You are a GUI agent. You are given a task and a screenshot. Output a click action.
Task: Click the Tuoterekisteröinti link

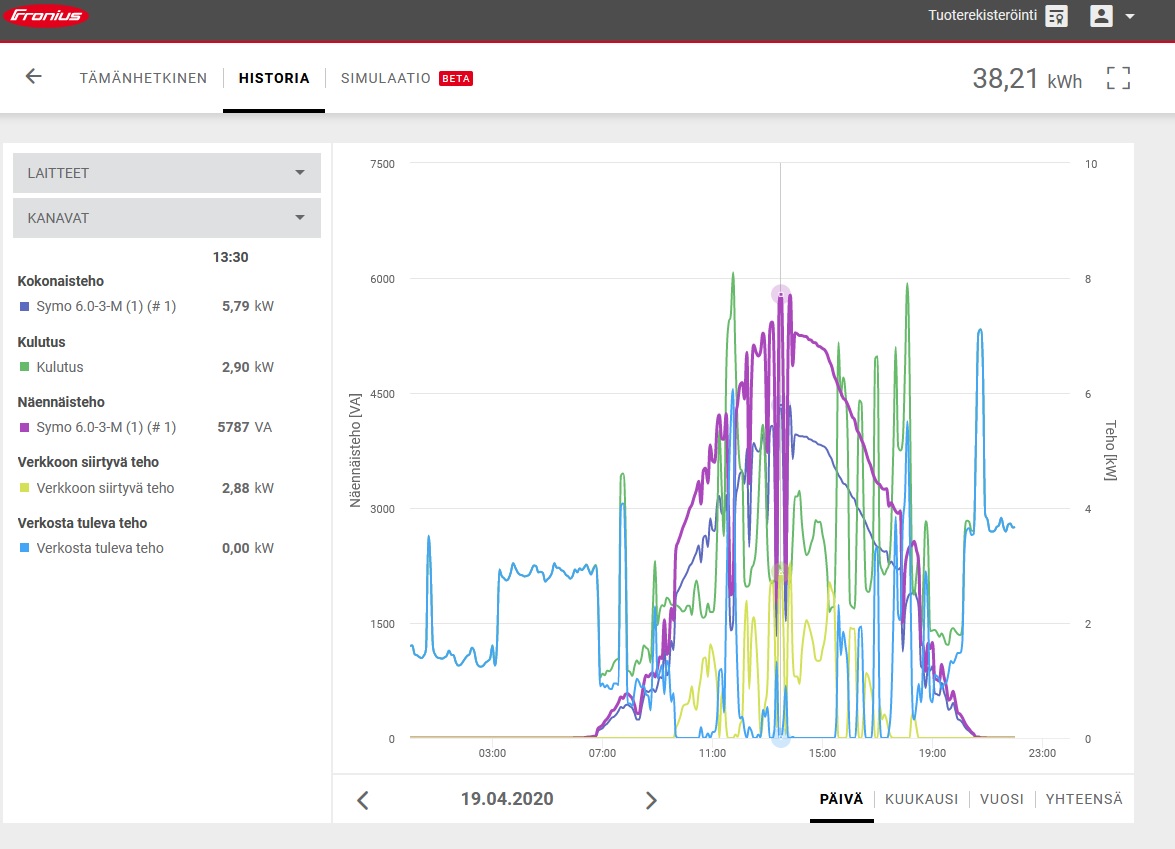982,15
